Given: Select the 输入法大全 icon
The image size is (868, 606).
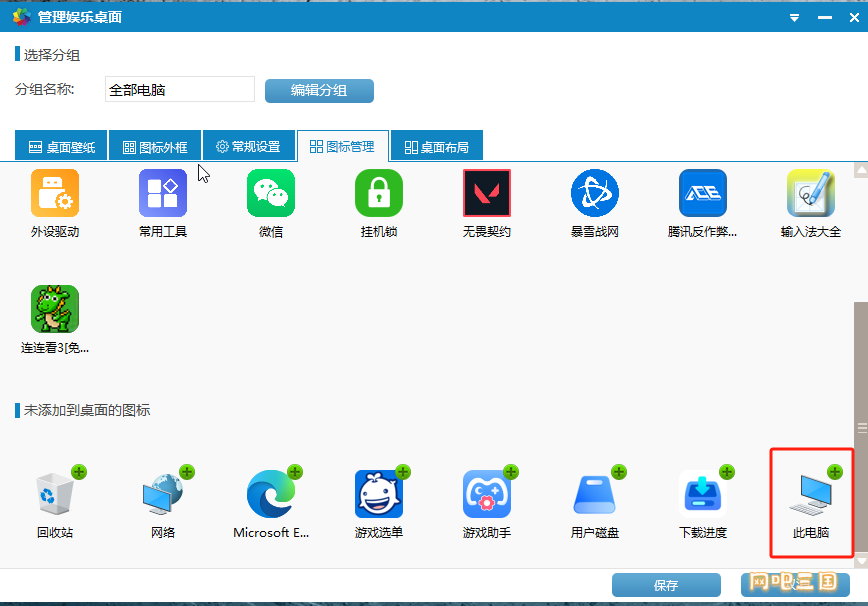Looking at the screenshot, I should pyautogui.click(x=810, y=193).
